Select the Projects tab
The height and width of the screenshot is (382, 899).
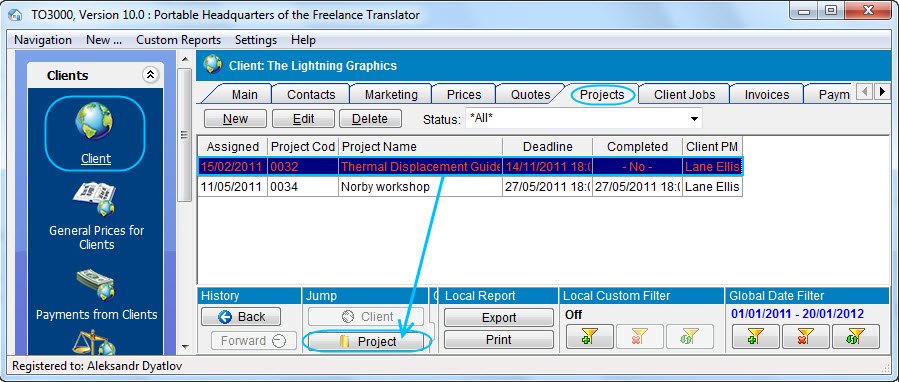point(602,95)
